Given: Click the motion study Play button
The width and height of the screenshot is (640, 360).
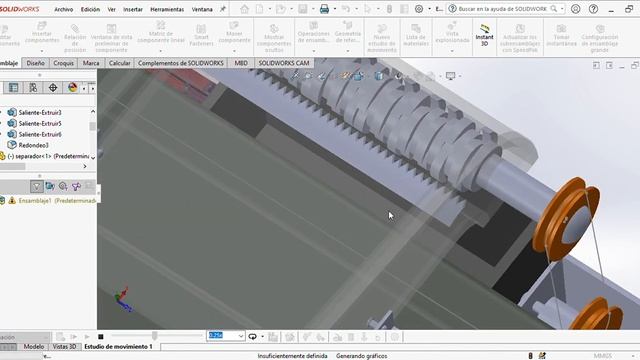Looking at the screenshot, I should coord(87,337).
